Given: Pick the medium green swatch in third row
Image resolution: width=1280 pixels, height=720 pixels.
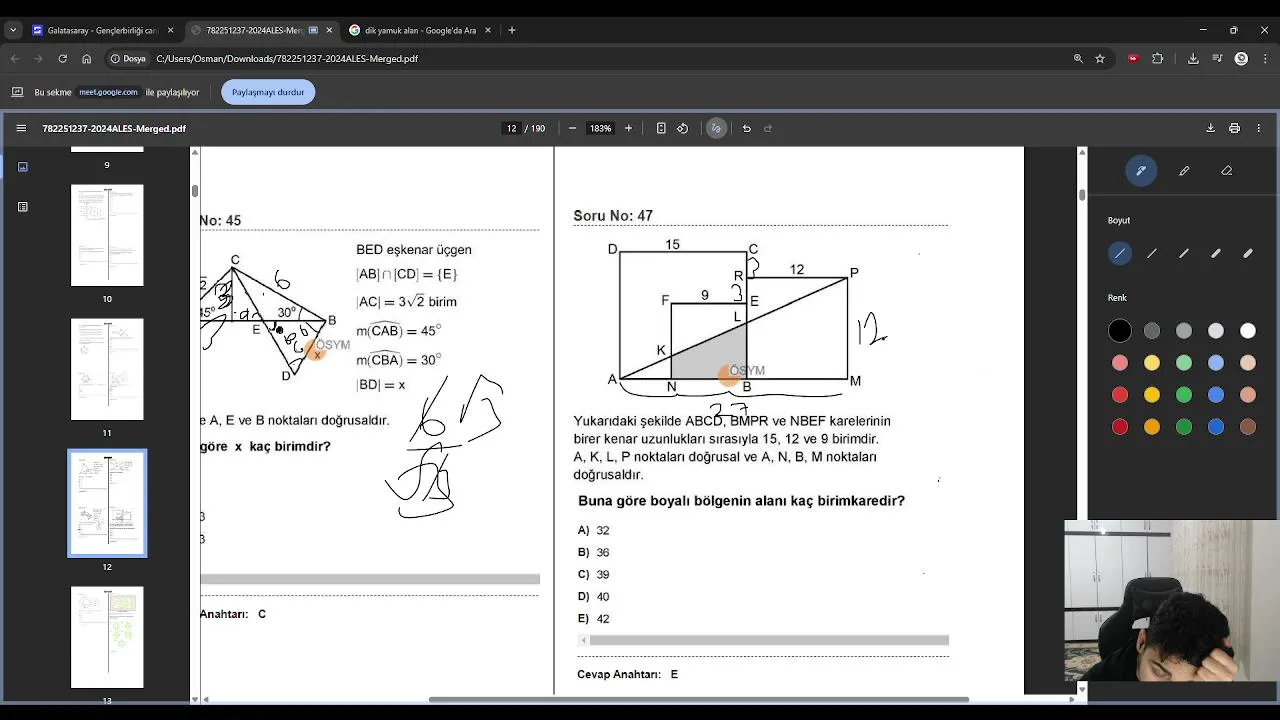Looking at the screenshot, I should 1184,395.
